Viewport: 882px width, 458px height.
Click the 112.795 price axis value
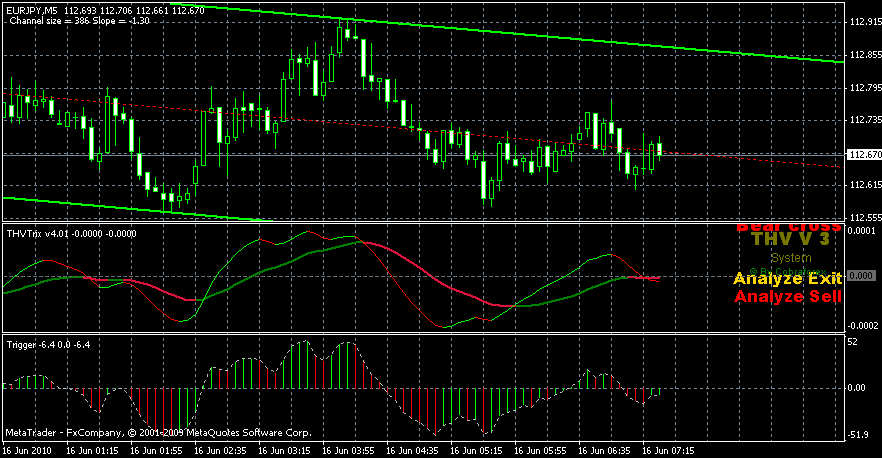[x=865, y=87]
